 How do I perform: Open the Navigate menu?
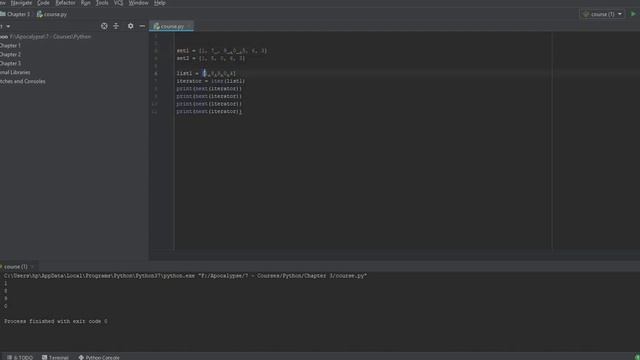coord(21,3)
